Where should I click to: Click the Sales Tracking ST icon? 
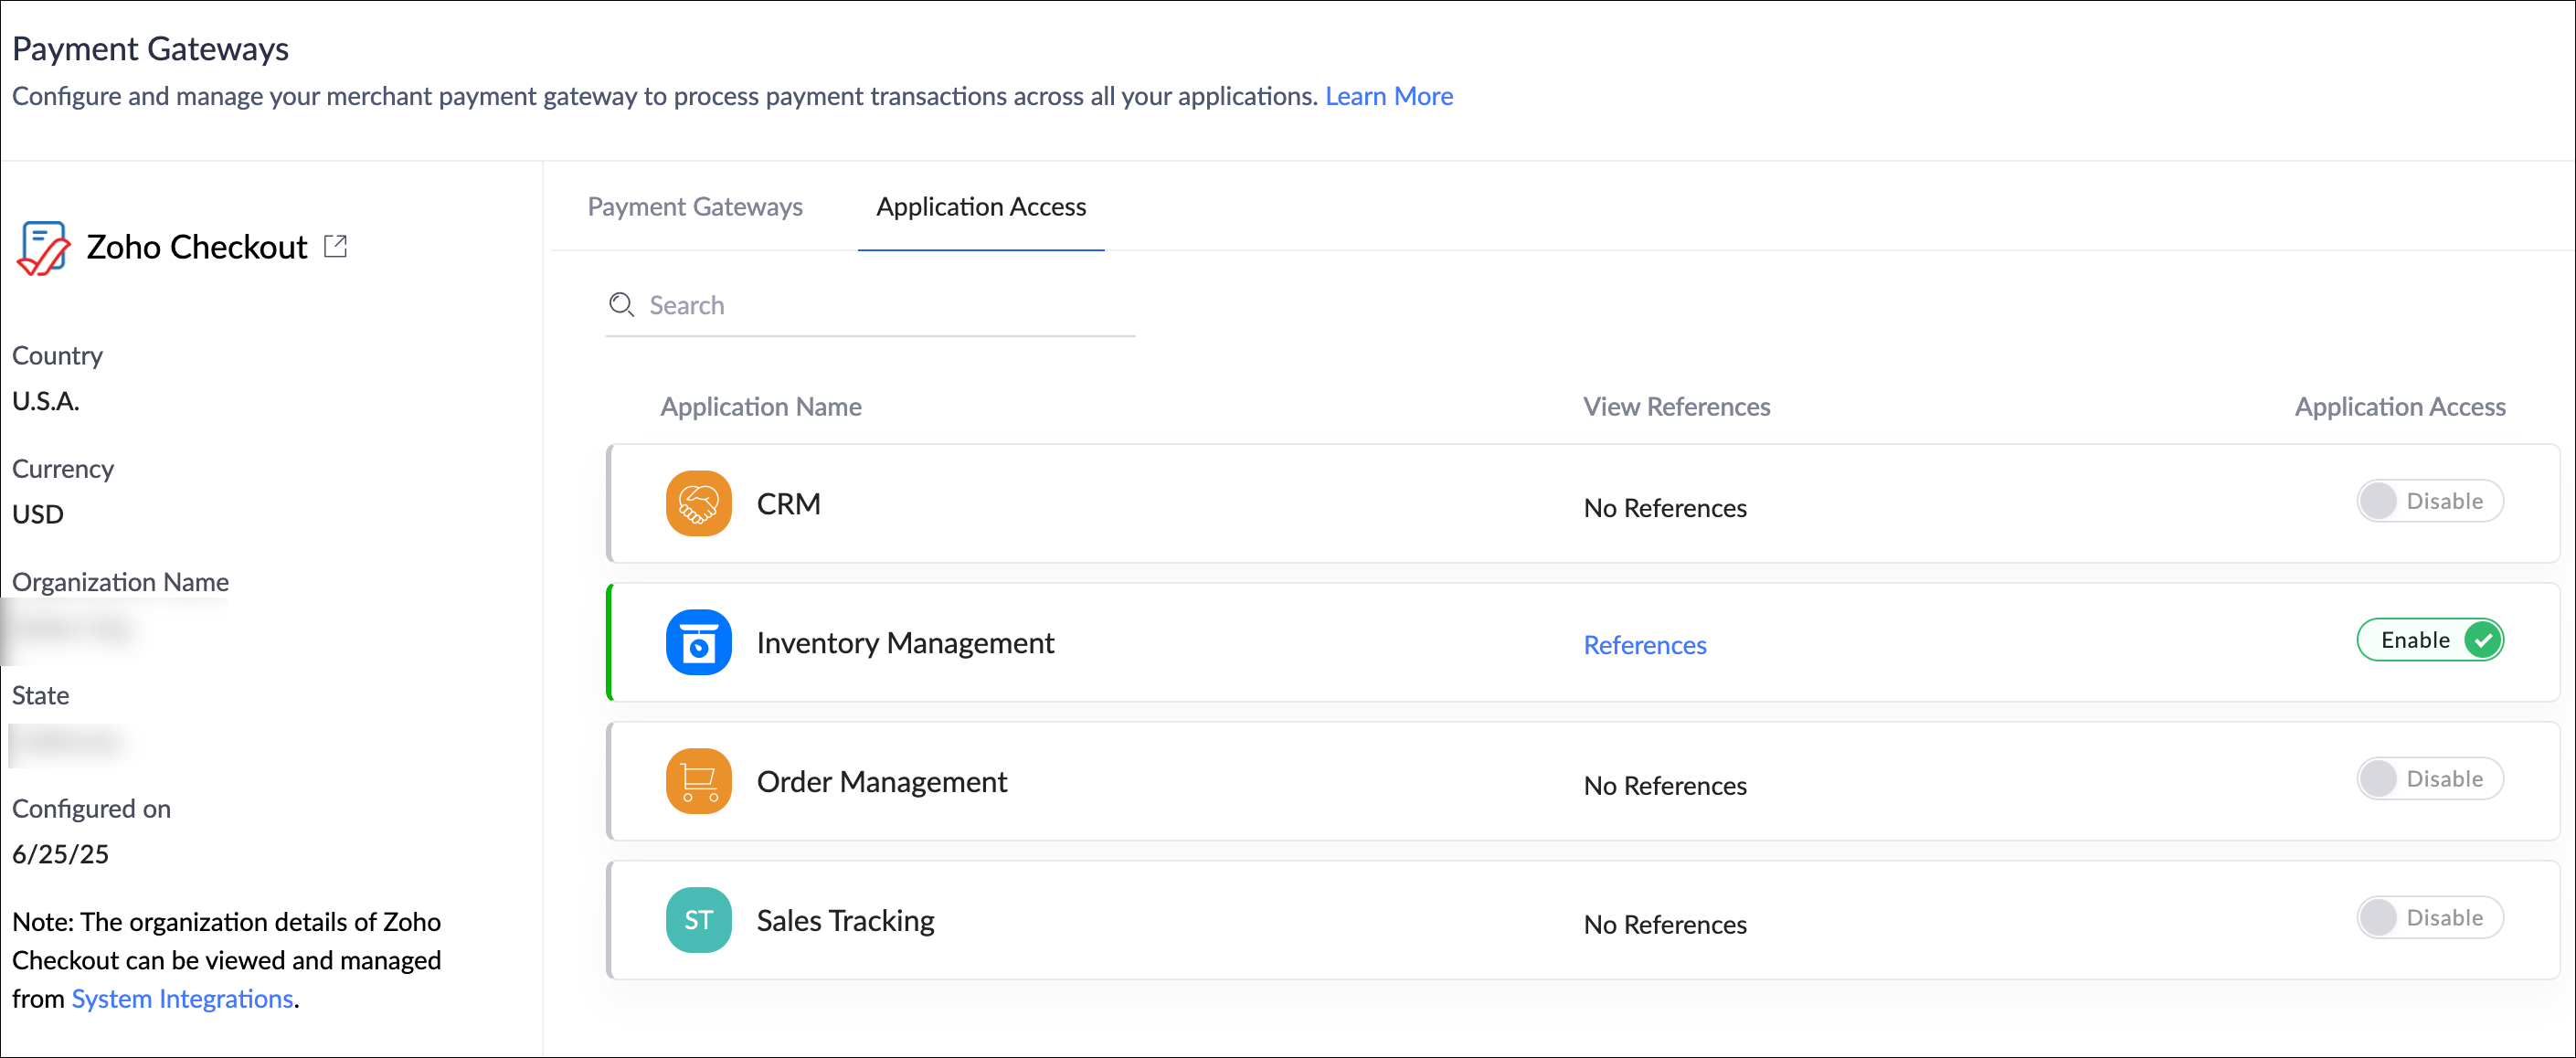click(698, 920)
